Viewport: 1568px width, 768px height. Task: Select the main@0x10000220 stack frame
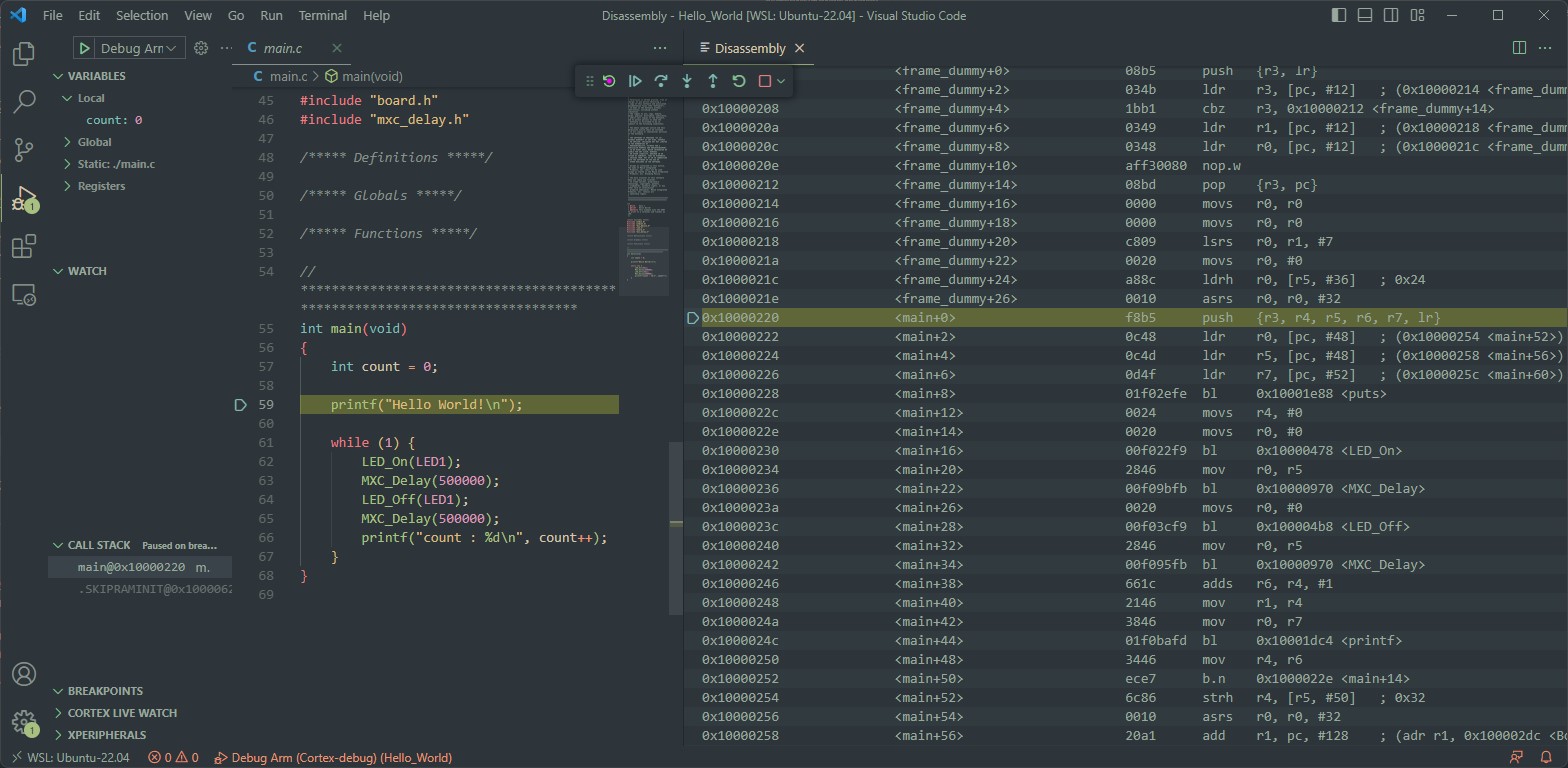[x=140, y=567]
